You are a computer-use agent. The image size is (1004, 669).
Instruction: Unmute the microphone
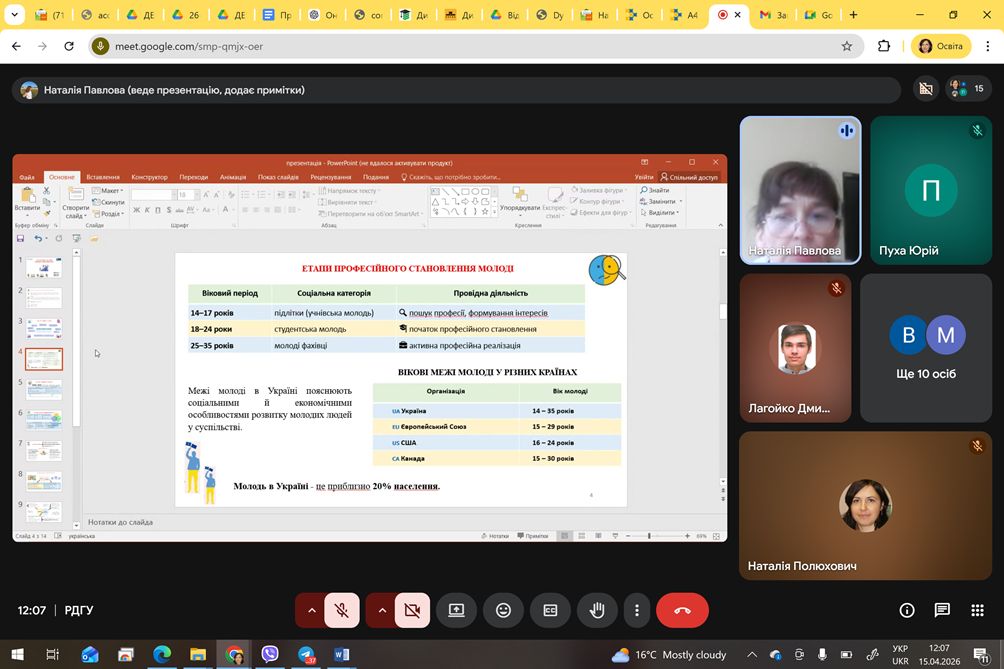coord(342,610)
